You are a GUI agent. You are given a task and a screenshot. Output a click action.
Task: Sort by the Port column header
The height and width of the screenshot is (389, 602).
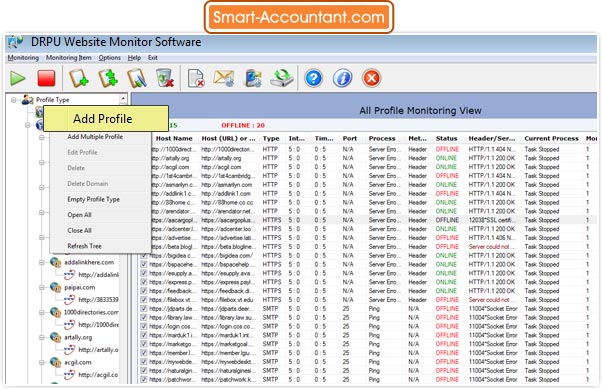point(349,138)
